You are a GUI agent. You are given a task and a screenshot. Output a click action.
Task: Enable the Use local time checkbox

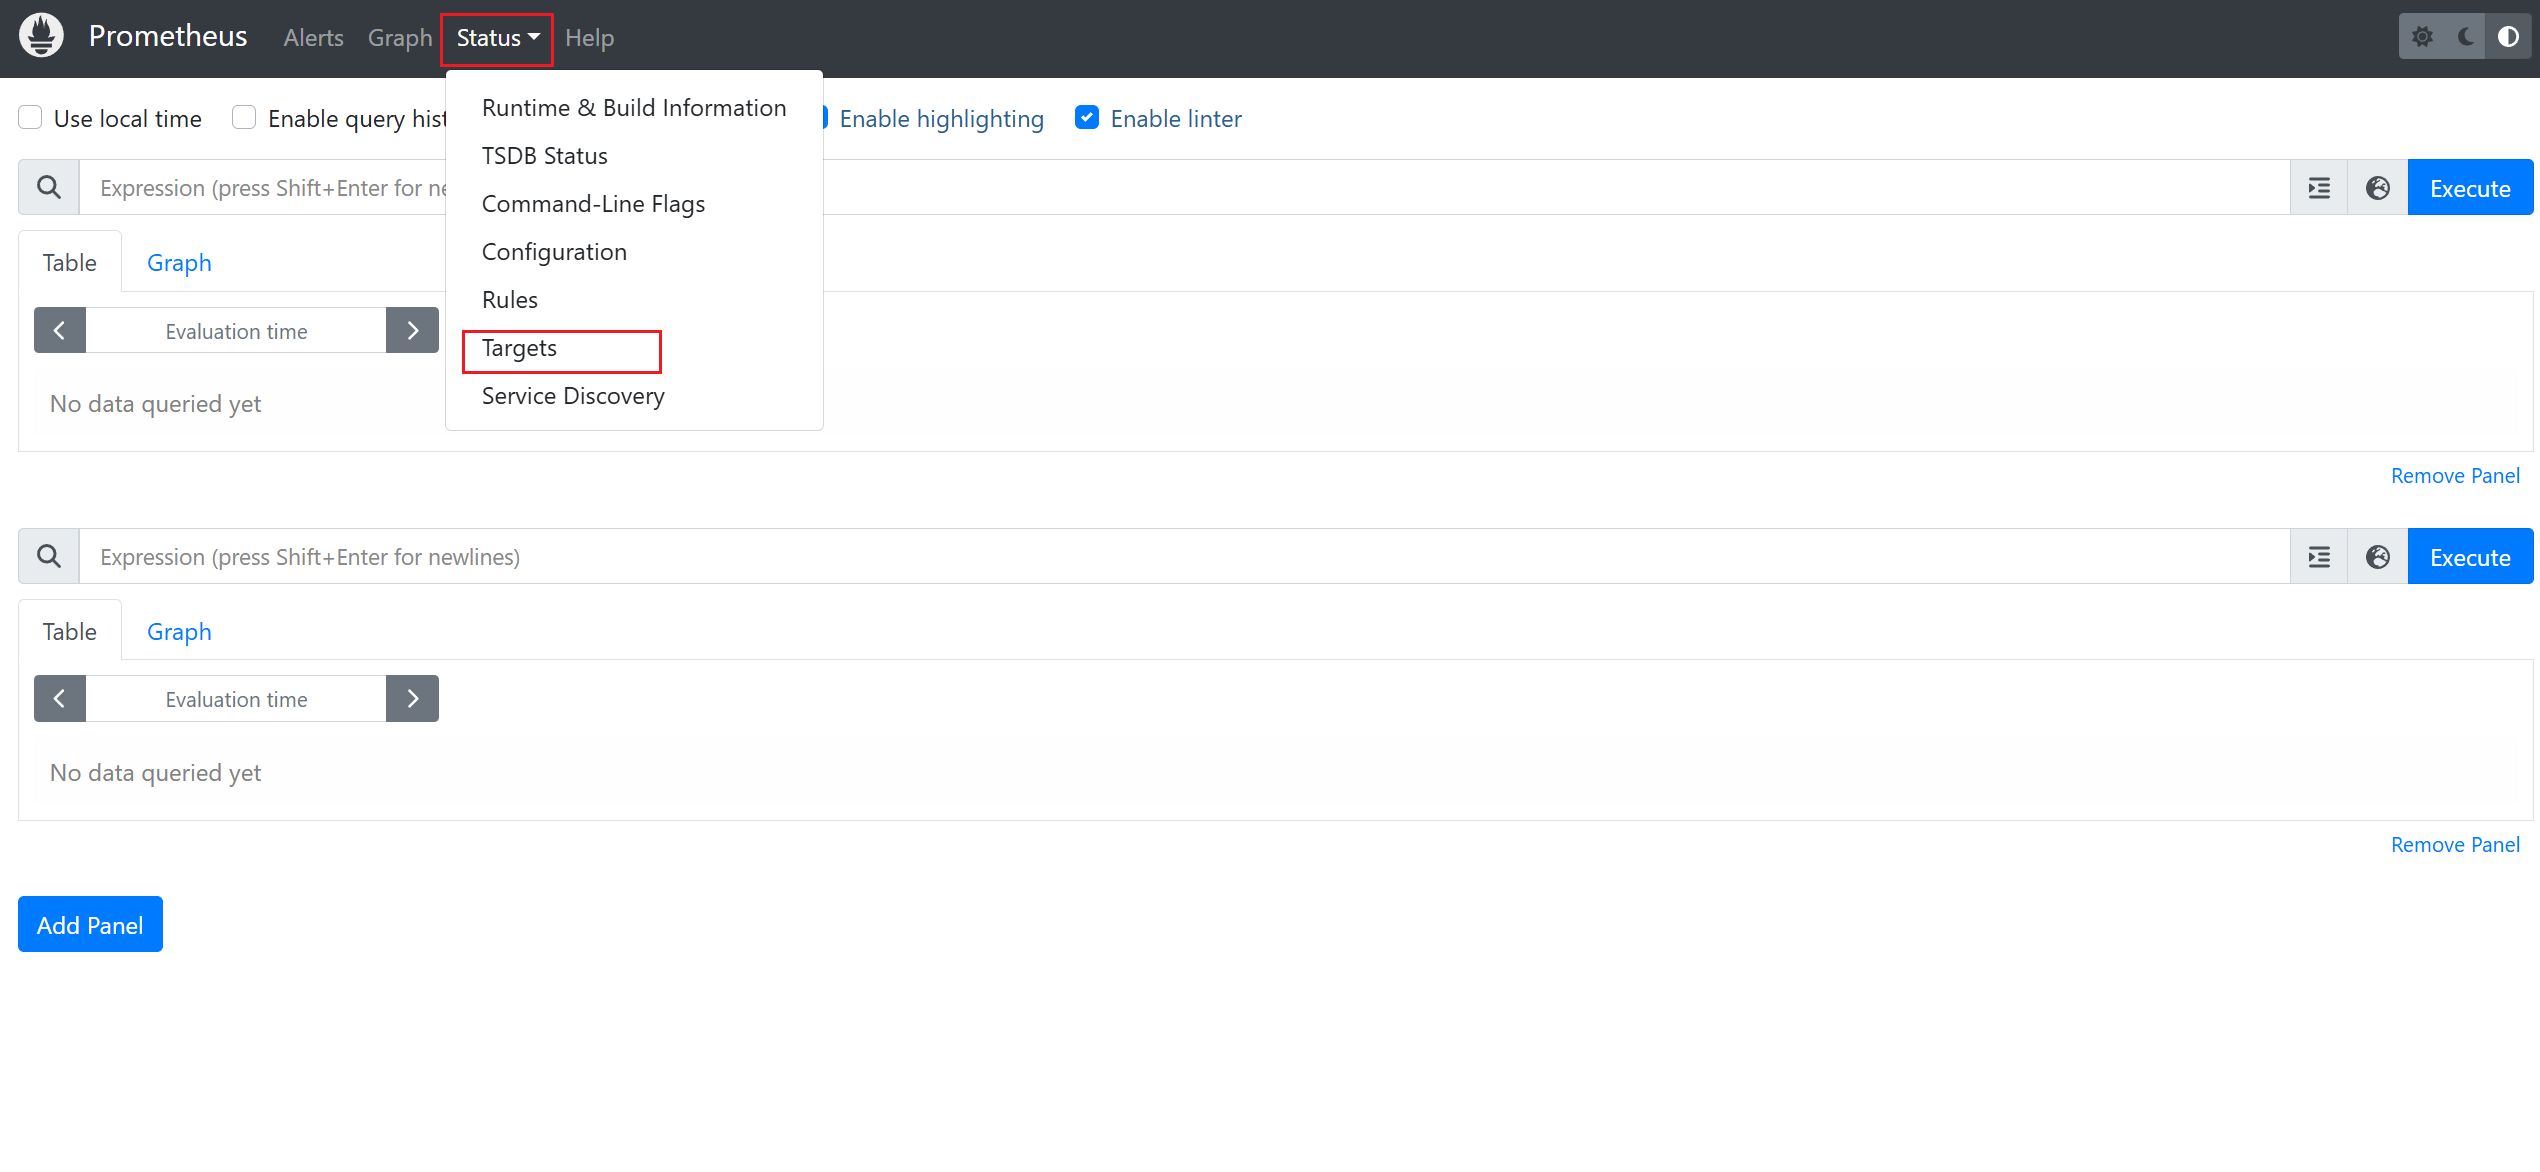coord(31,118)
